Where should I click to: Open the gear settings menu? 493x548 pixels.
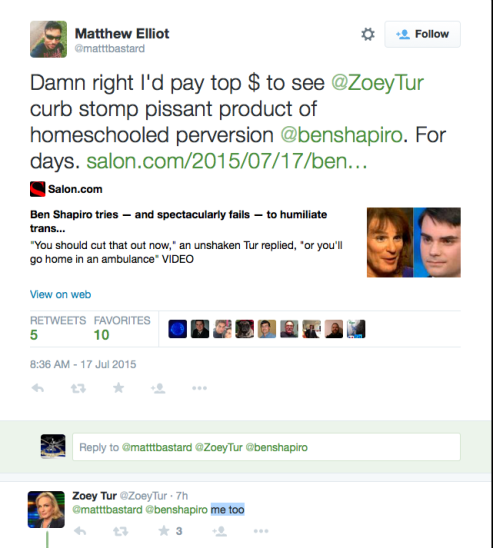pos(368,34)
